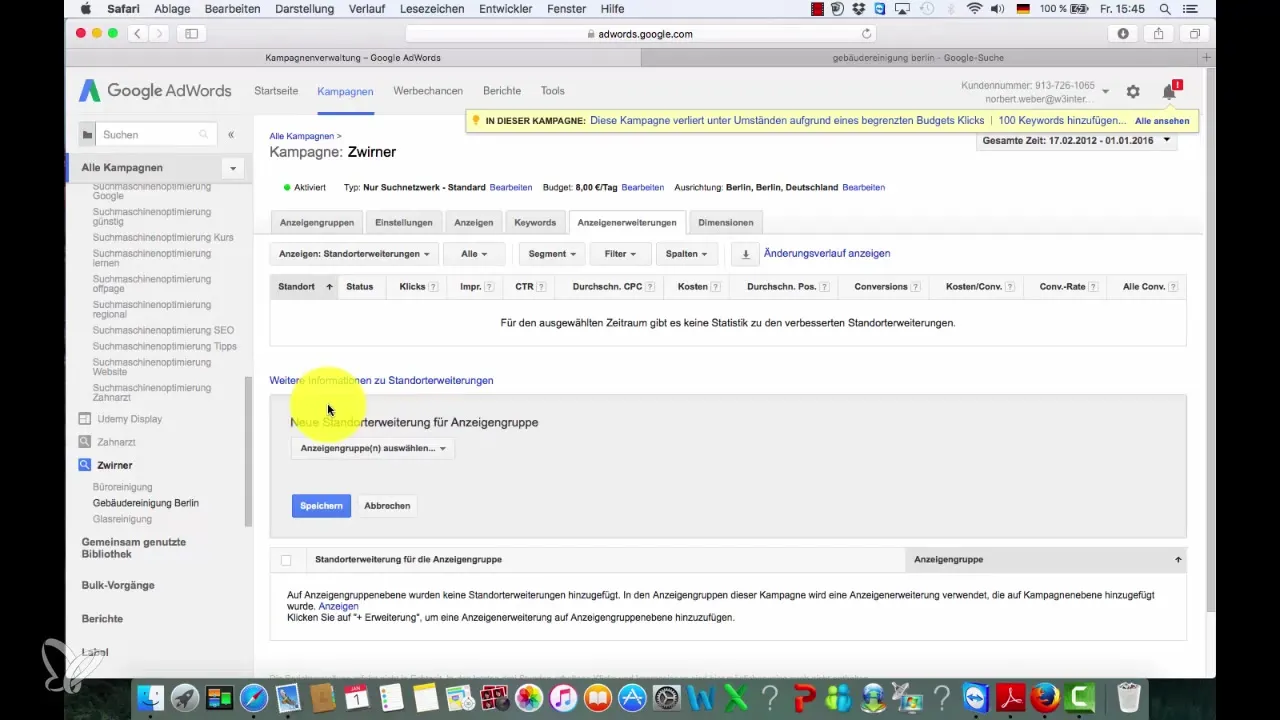Click 100 Keywords hinzufügen link
This screenshot has height=720, width=1280.
(1064, 120)
